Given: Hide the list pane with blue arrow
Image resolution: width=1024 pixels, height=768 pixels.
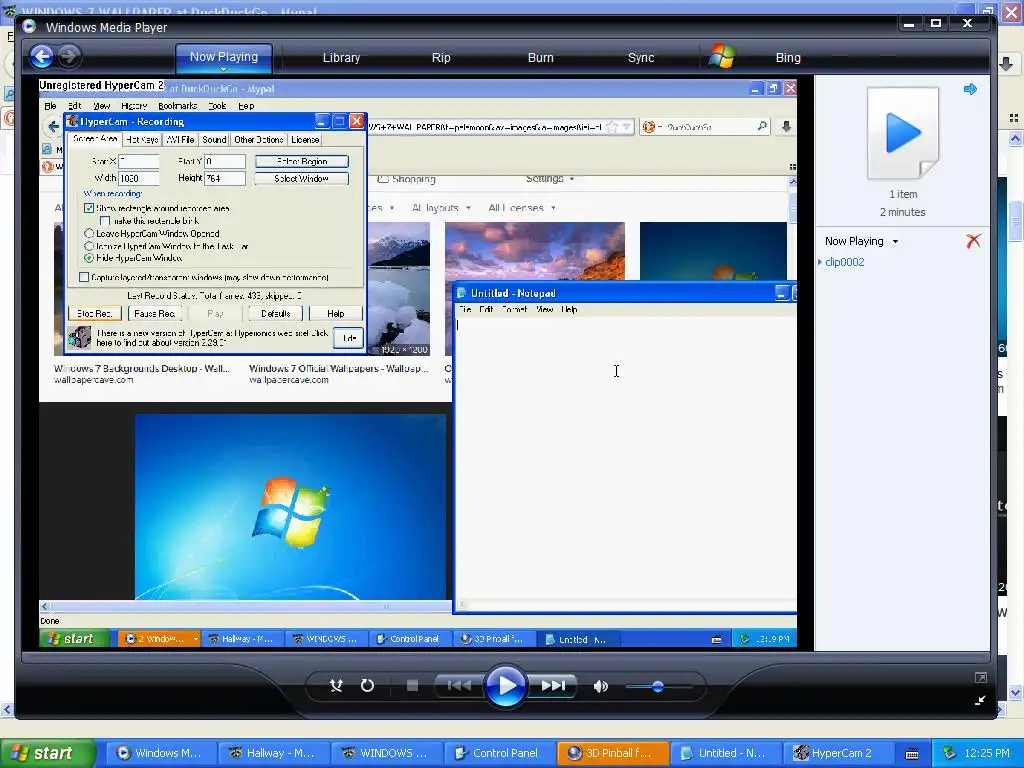Looking at the screenshot, I should tap(970, 89).
